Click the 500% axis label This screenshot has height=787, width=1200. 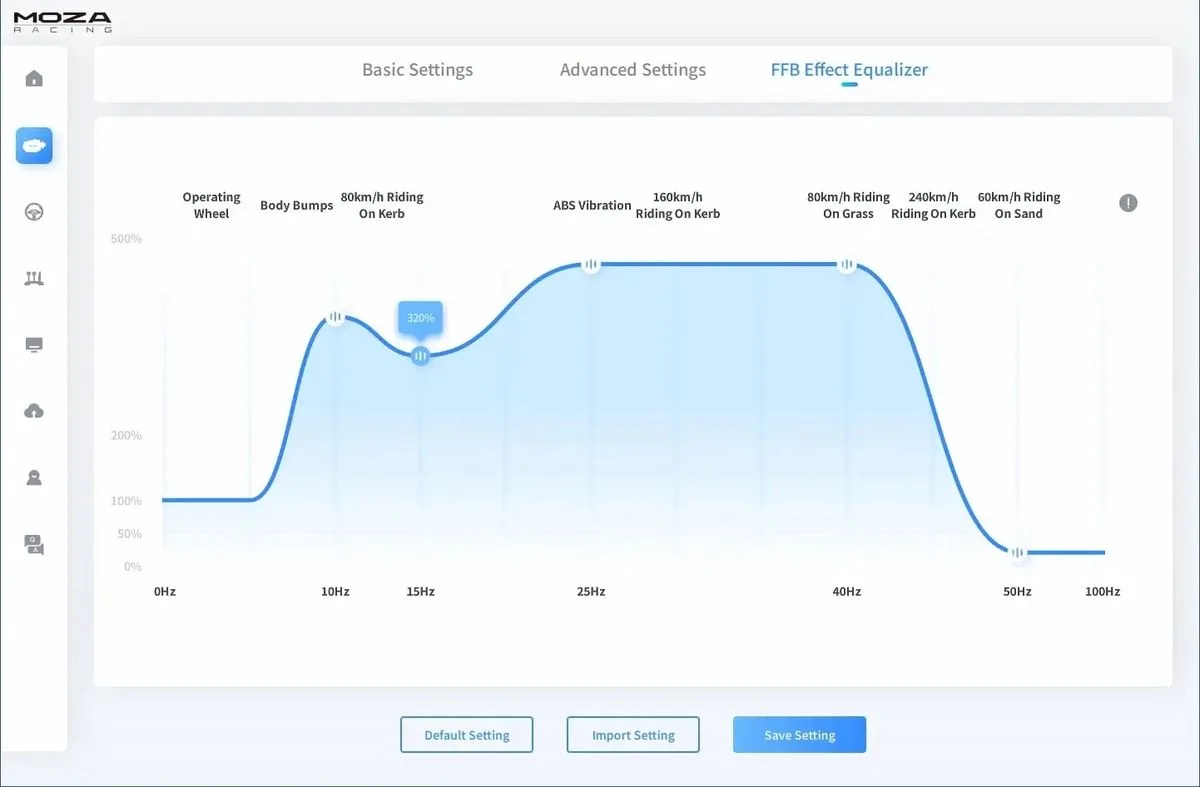[127, 239]
